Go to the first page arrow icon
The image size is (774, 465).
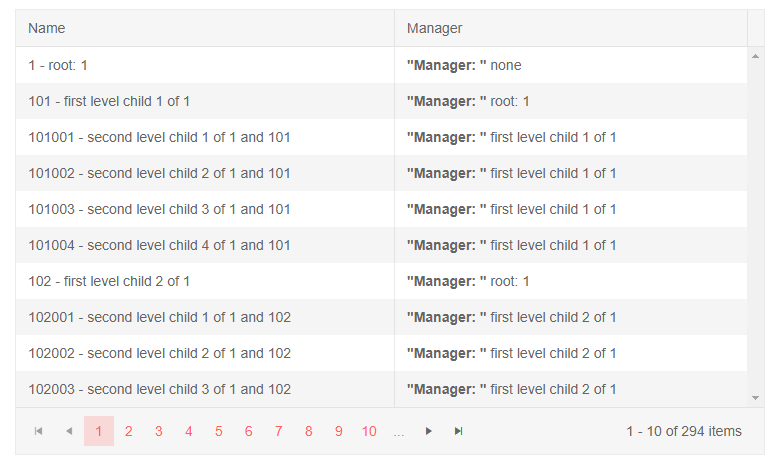[39, 431]
